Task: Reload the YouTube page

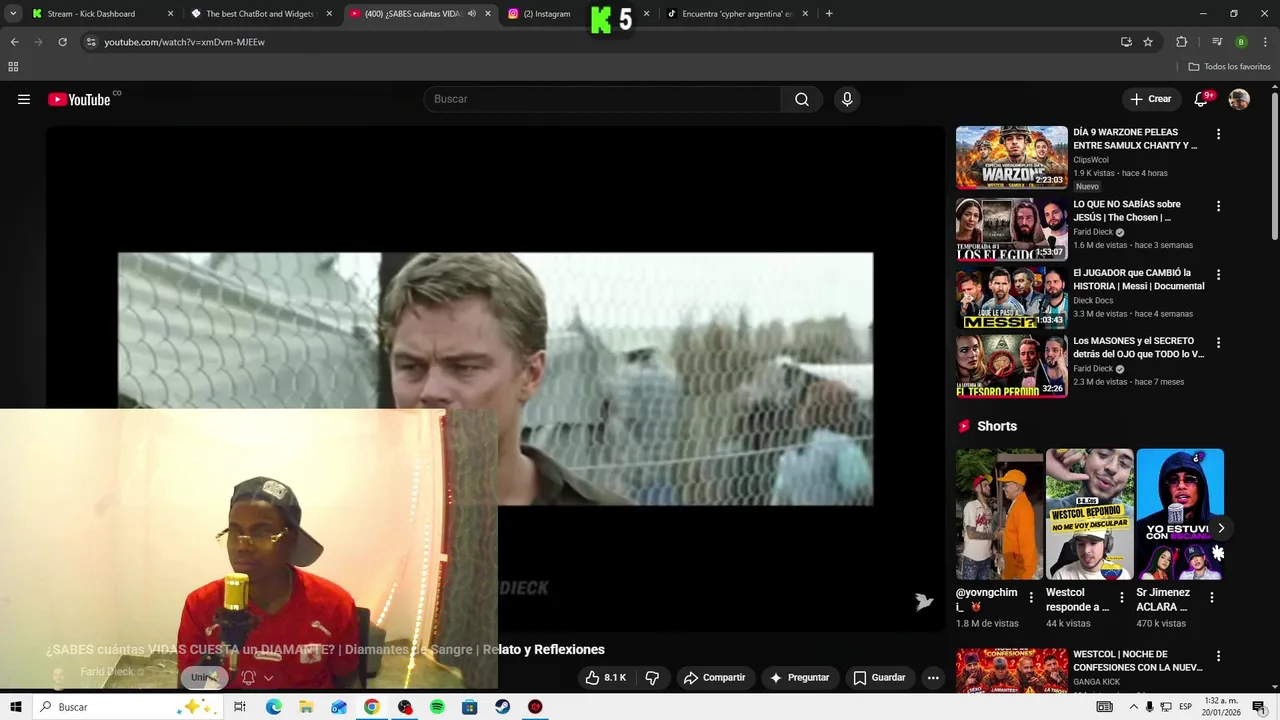Action: (x=62, y=42)
